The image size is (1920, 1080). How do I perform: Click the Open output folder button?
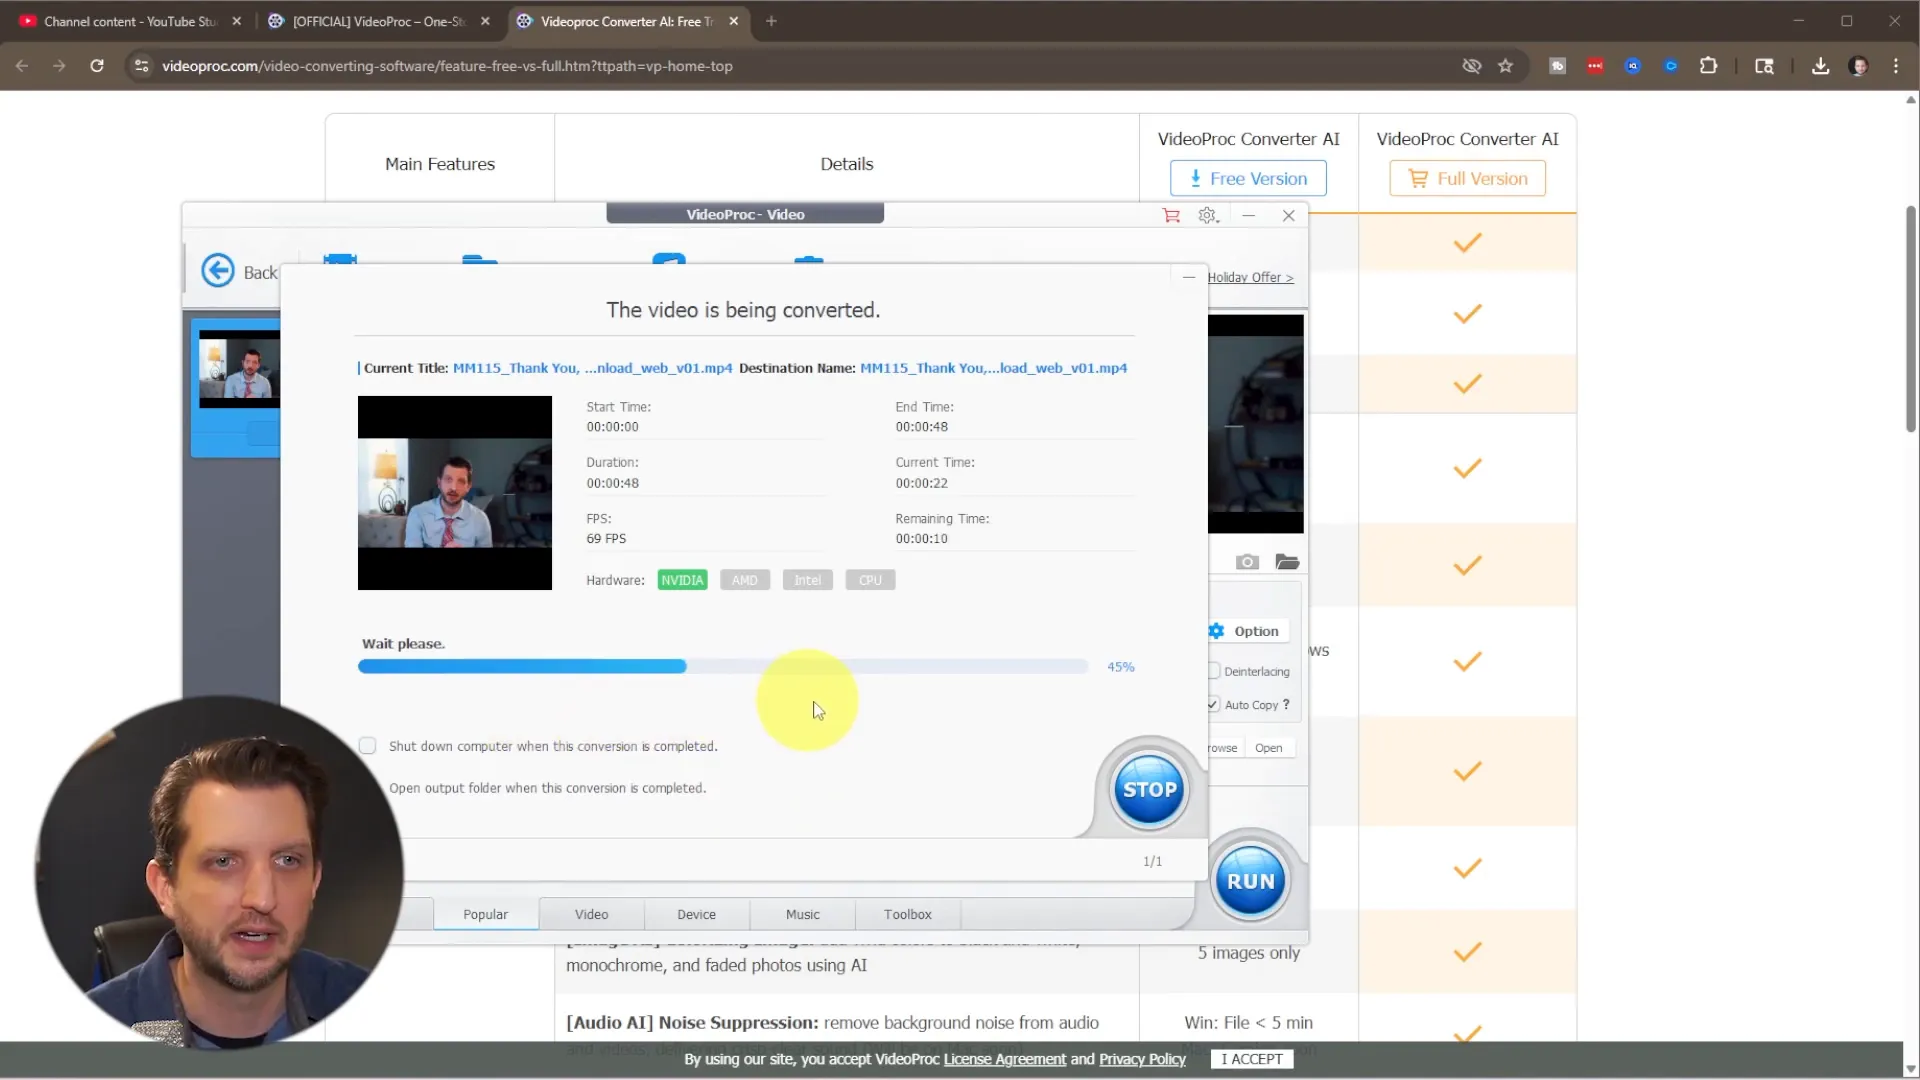click(1268, 748)
